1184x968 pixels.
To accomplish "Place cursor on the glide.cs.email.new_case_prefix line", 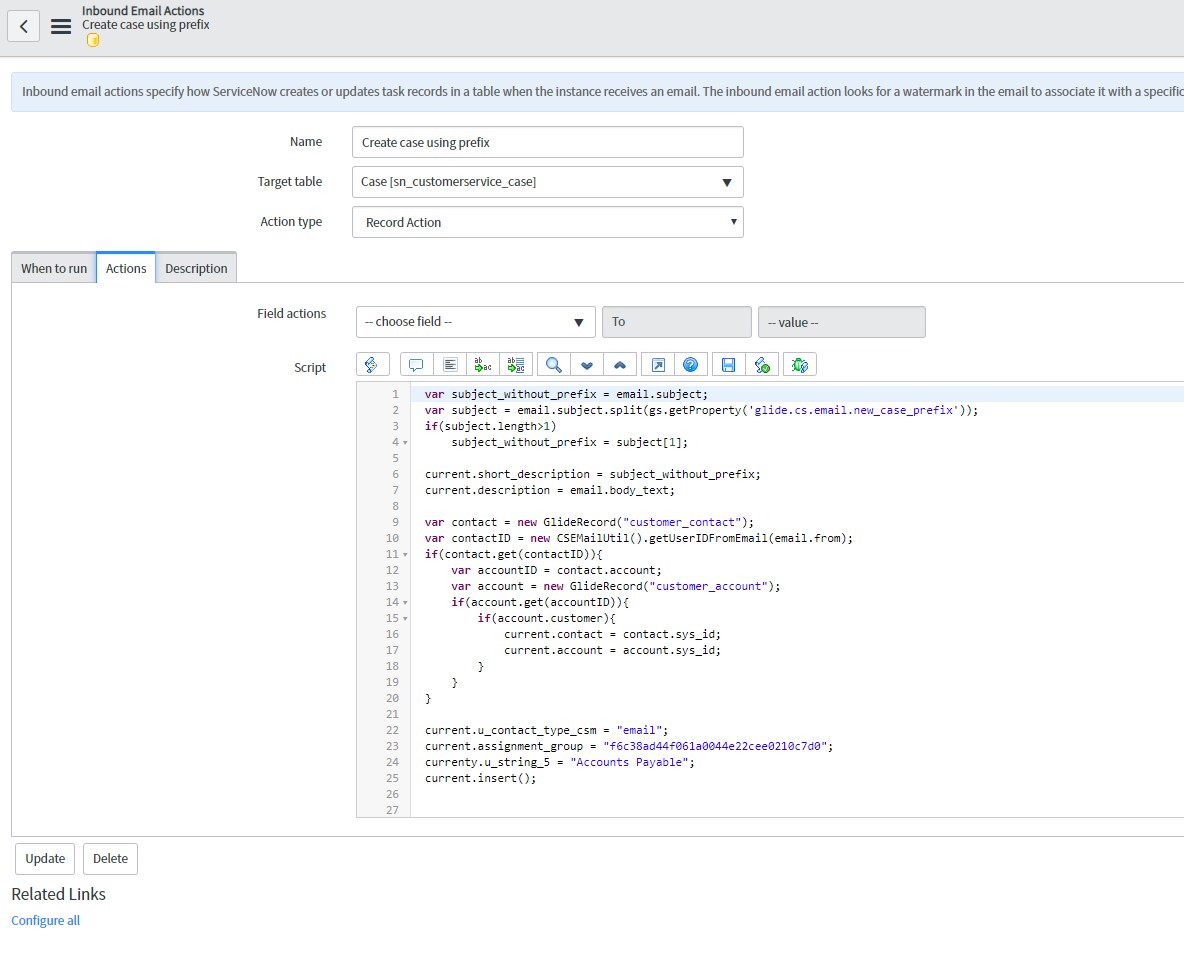I will point(701,411).
